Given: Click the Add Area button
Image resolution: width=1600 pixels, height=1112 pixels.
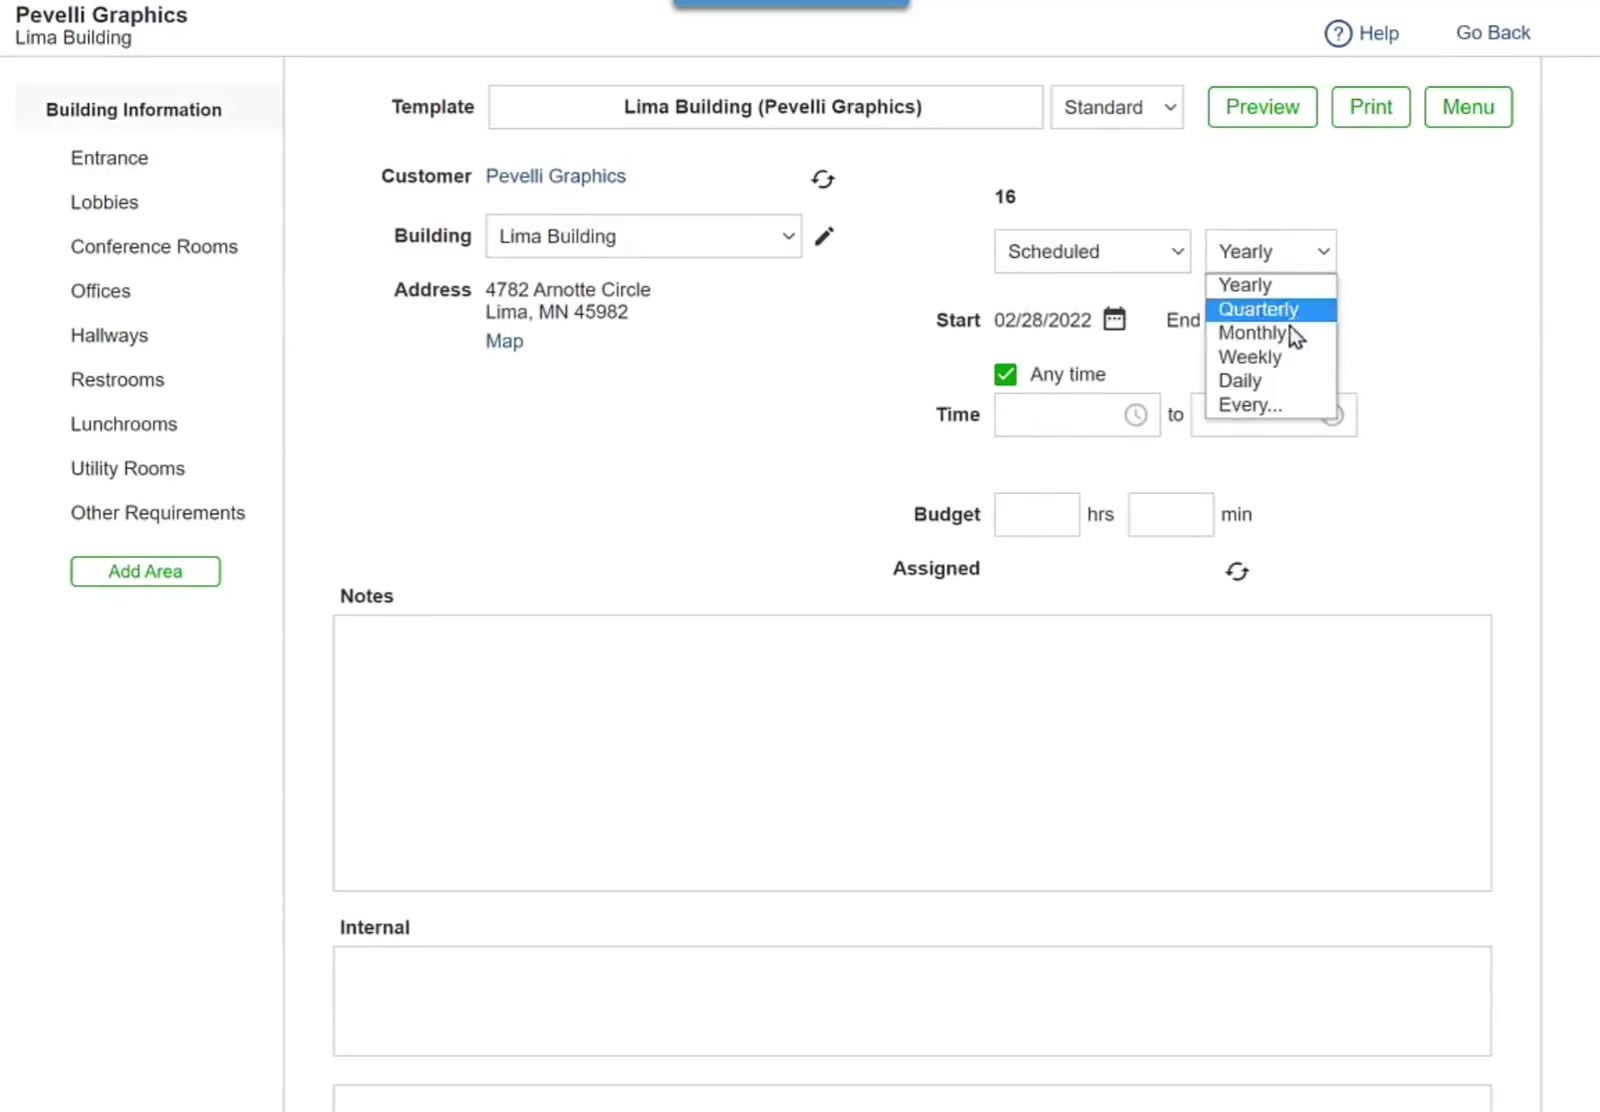Looking at the screenshot, I should pos(145,571).
